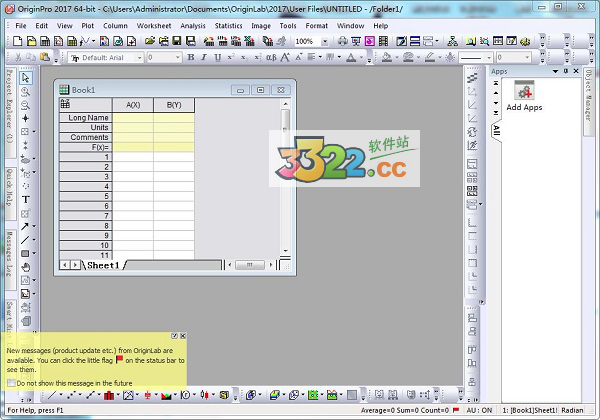600x420 pixels.
Task: Open the zoom level 100% dropdown
Action: (x=325, y=41)
